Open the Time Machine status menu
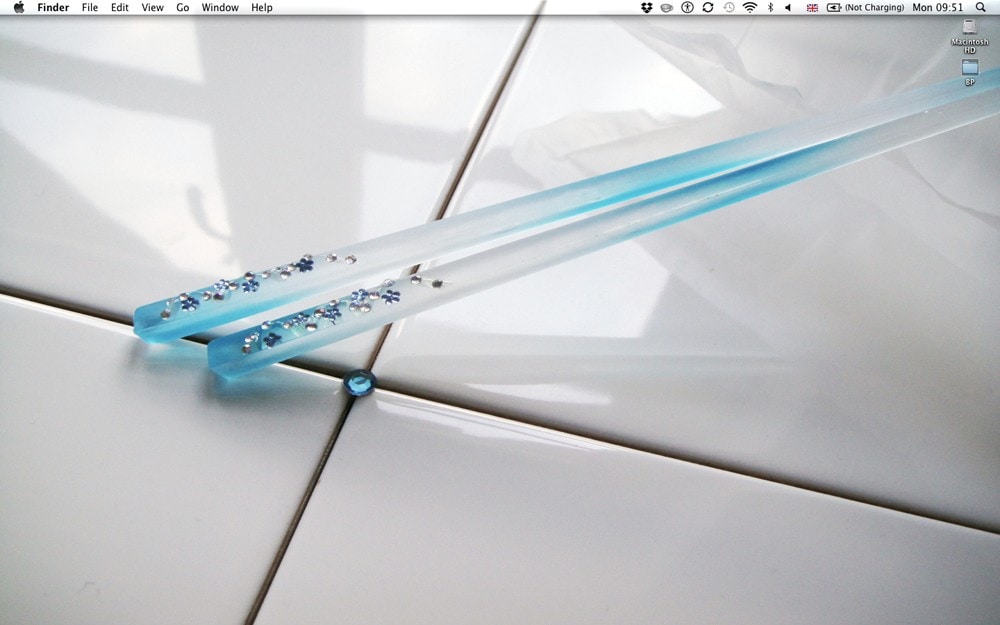Viewport: 1000px width, 625px height. 729,7
